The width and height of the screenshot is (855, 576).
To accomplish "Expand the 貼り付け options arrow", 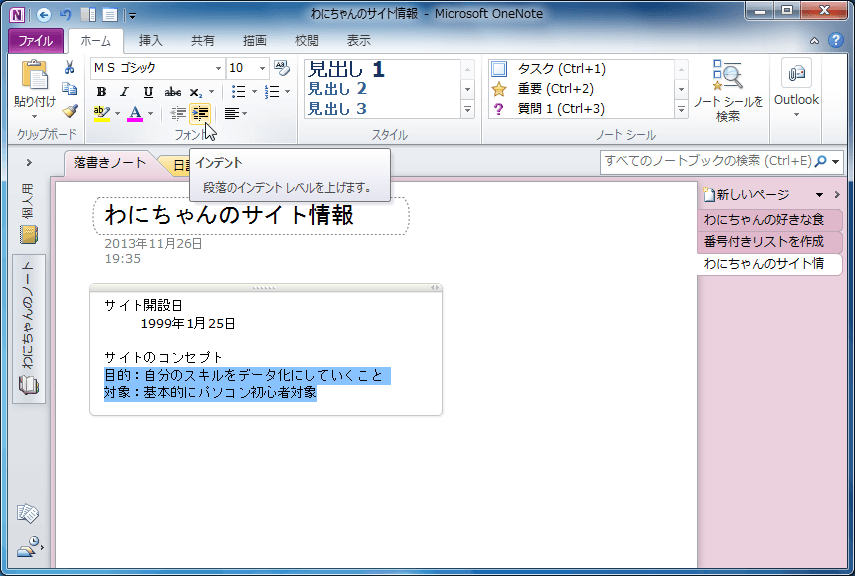I will 35,116.
